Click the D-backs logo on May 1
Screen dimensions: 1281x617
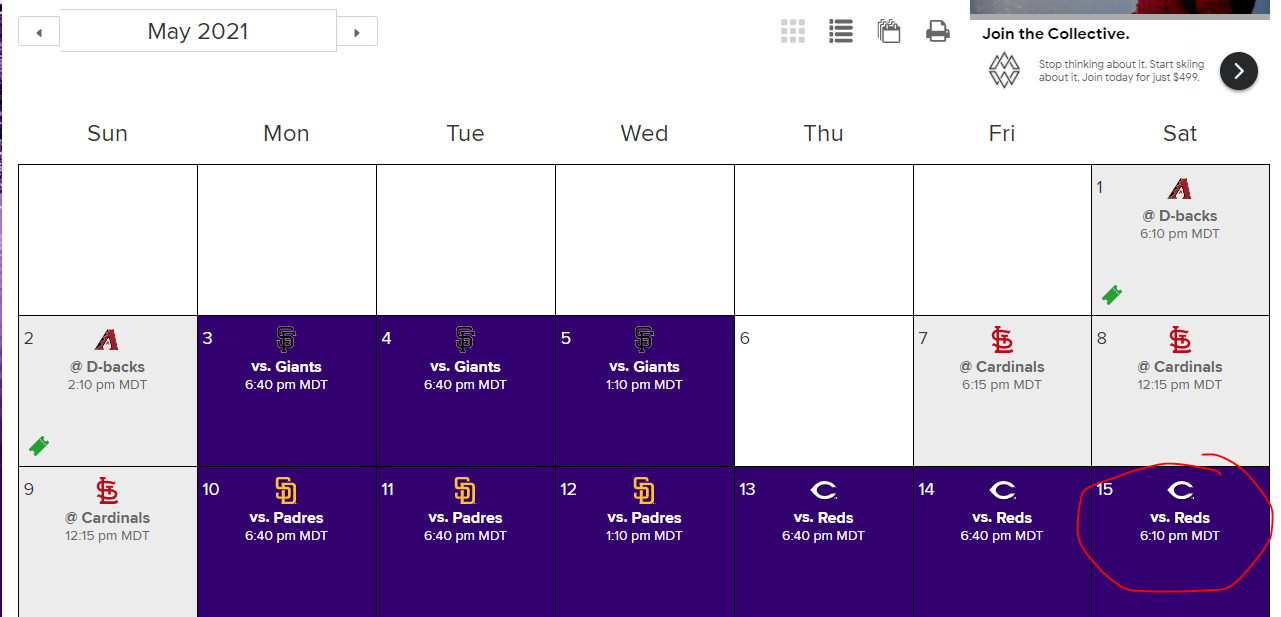[1180, 189]
